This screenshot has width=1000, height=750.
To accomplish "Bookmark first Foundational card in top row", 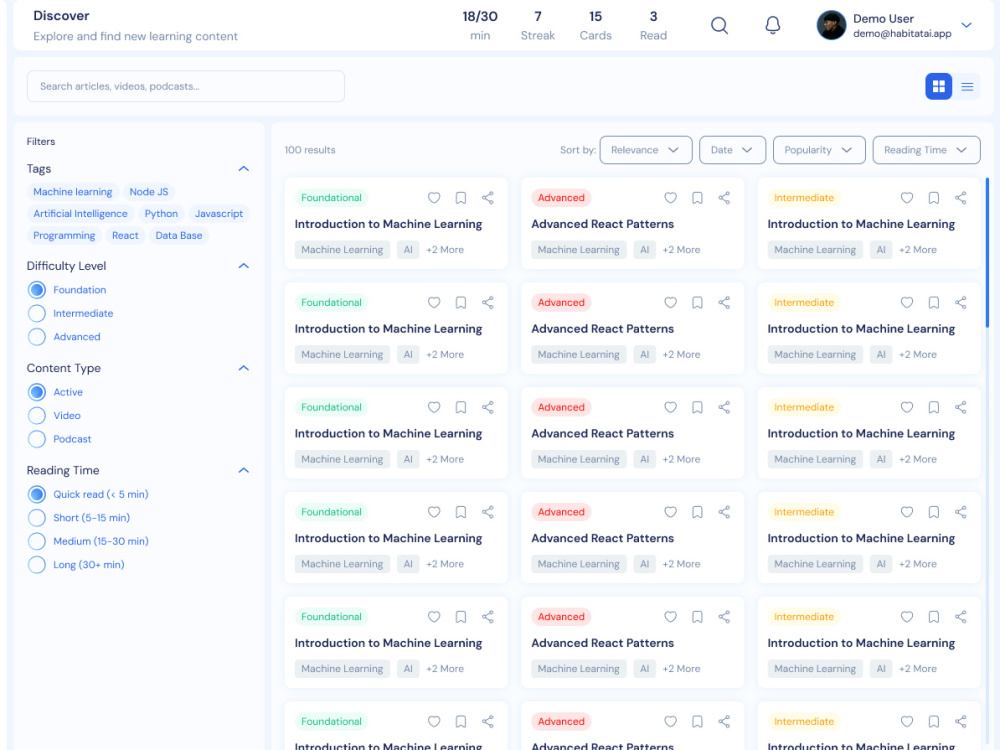I will pos(460,198).
